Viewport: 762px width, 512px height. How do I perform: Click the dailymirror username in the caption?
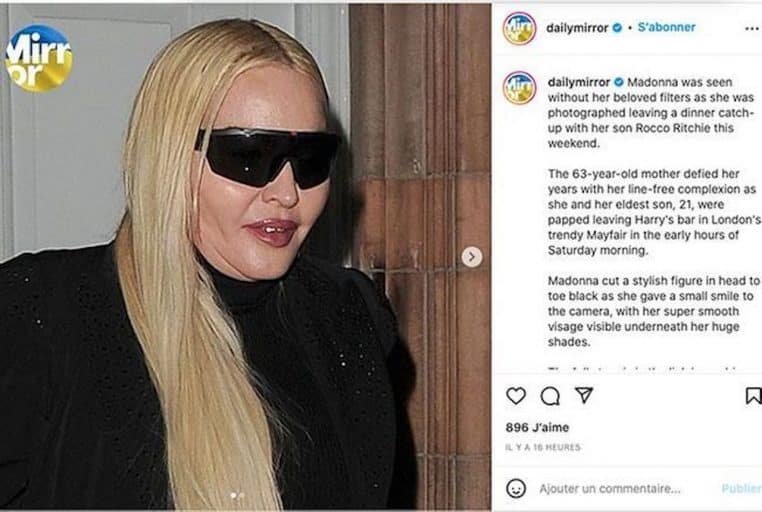(x=579, y=82)
